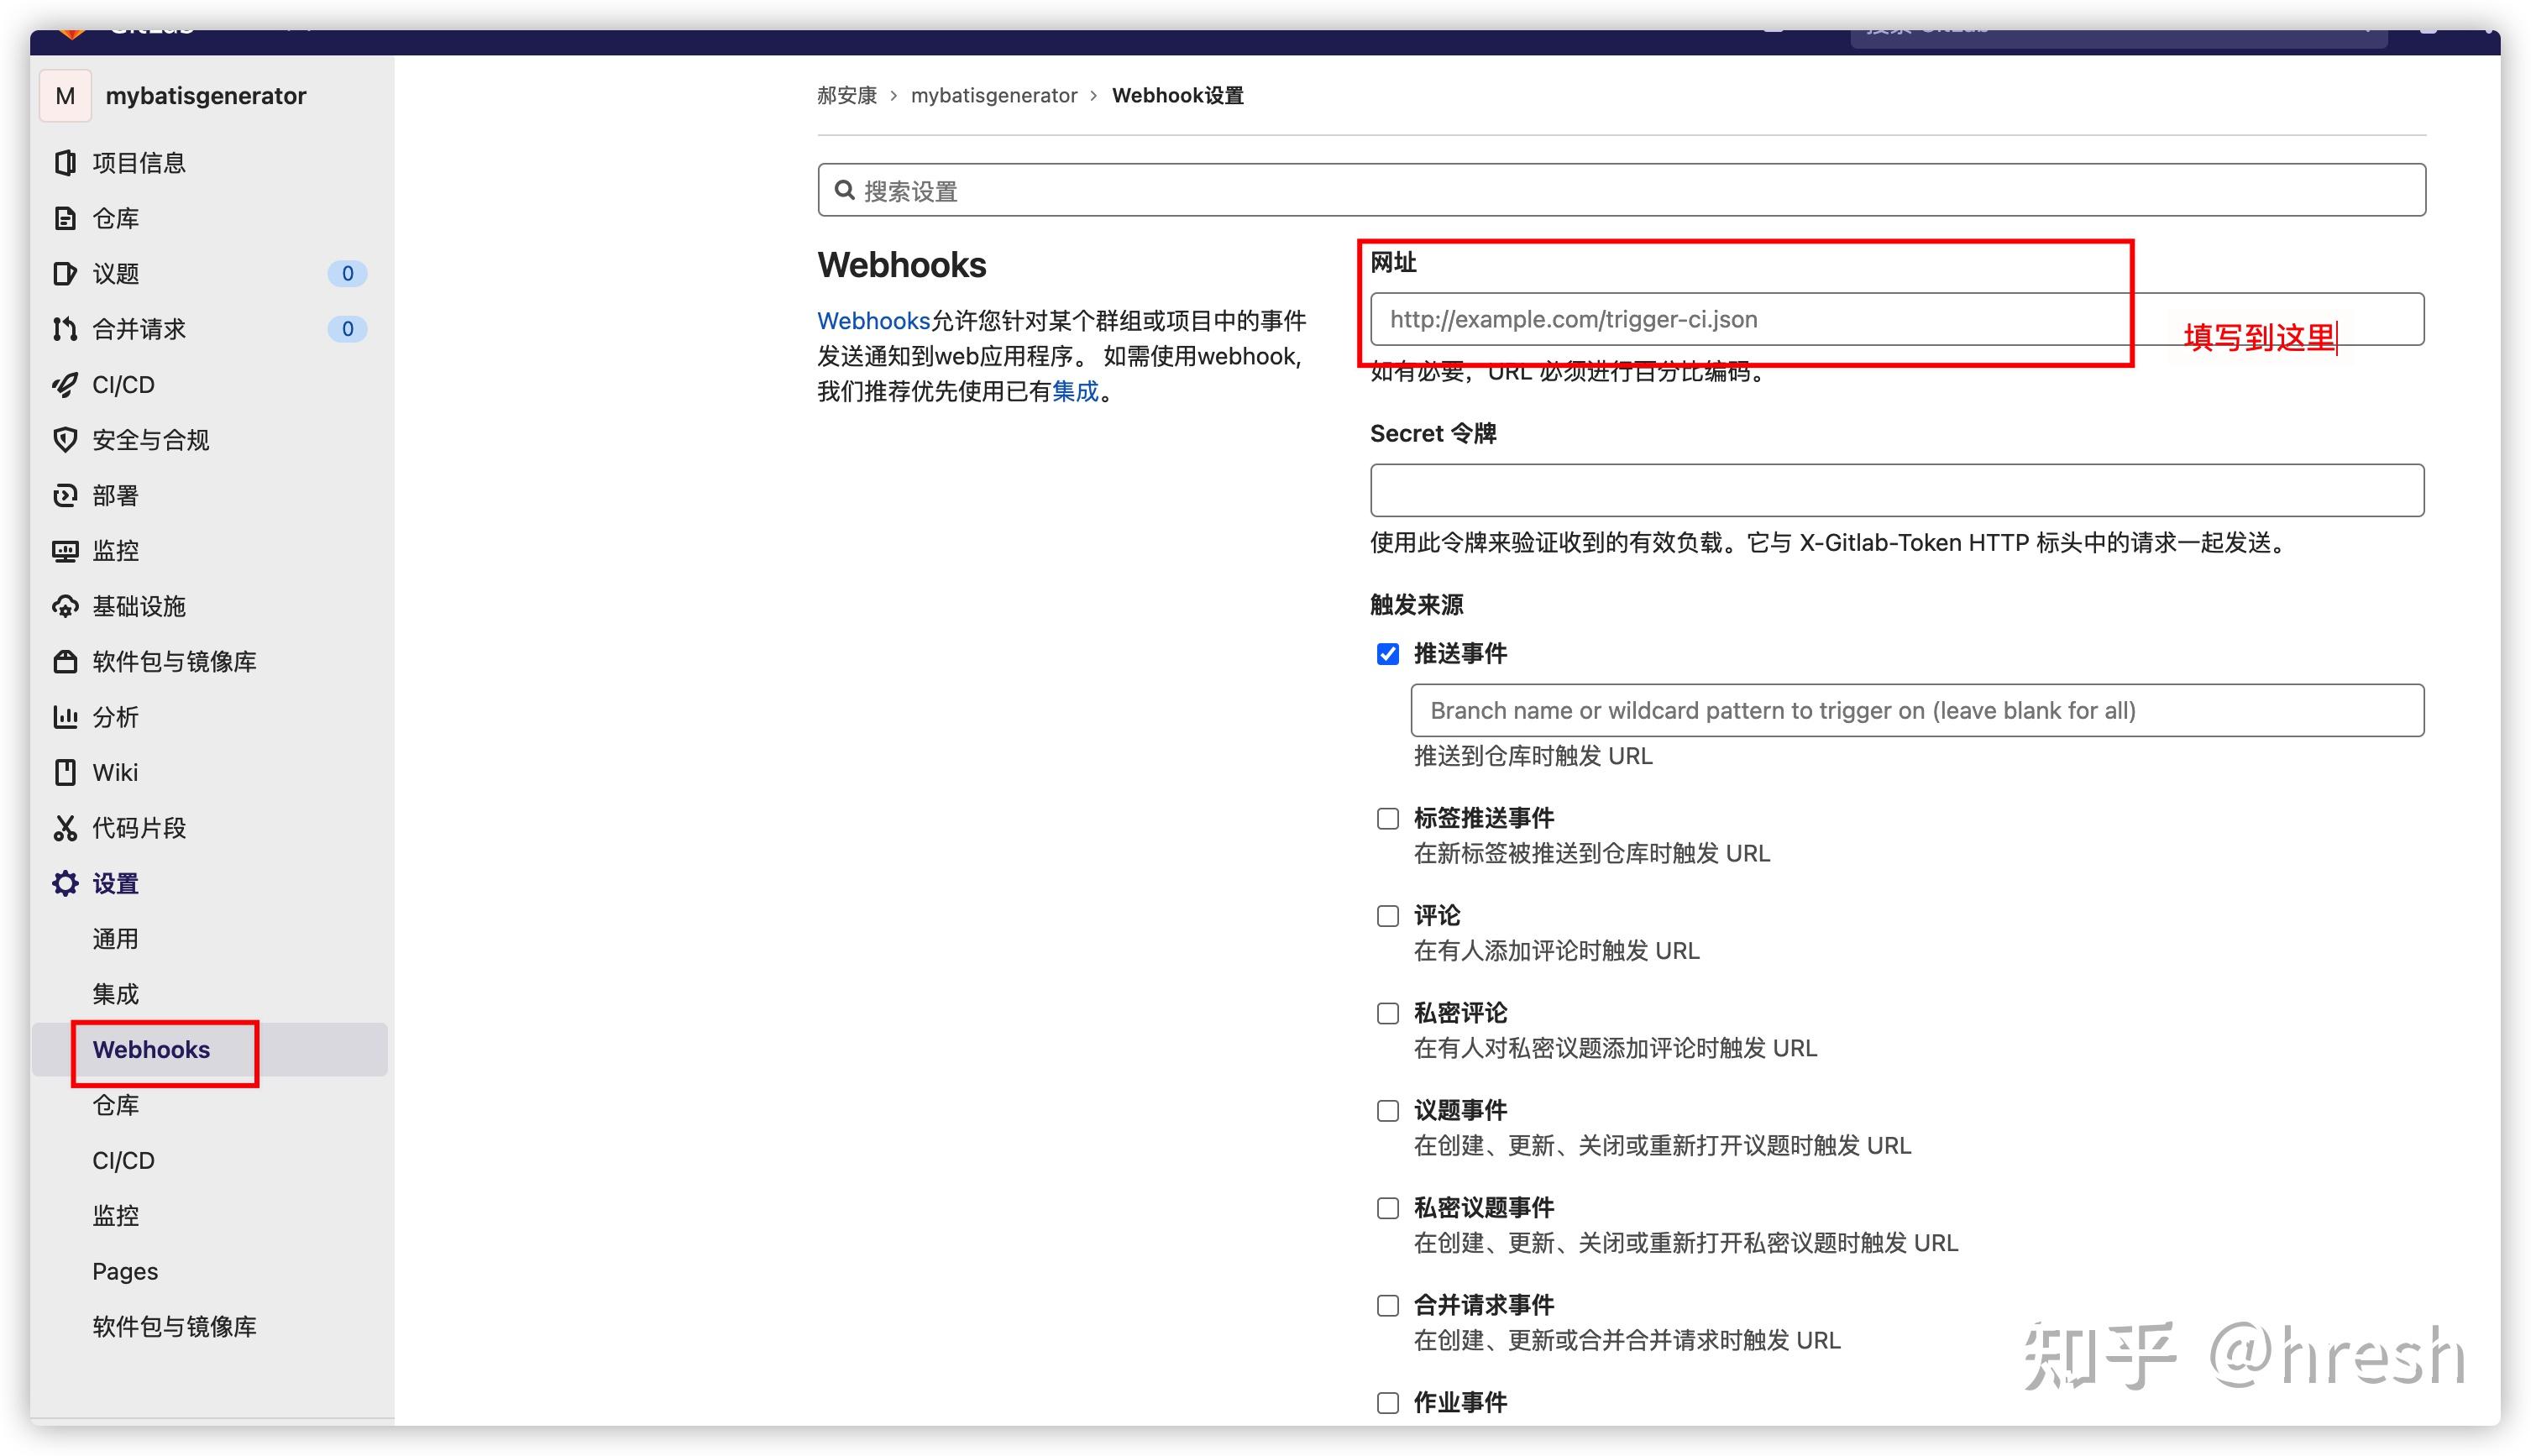Click the 集成 link in description

(x=1077, y=392)
